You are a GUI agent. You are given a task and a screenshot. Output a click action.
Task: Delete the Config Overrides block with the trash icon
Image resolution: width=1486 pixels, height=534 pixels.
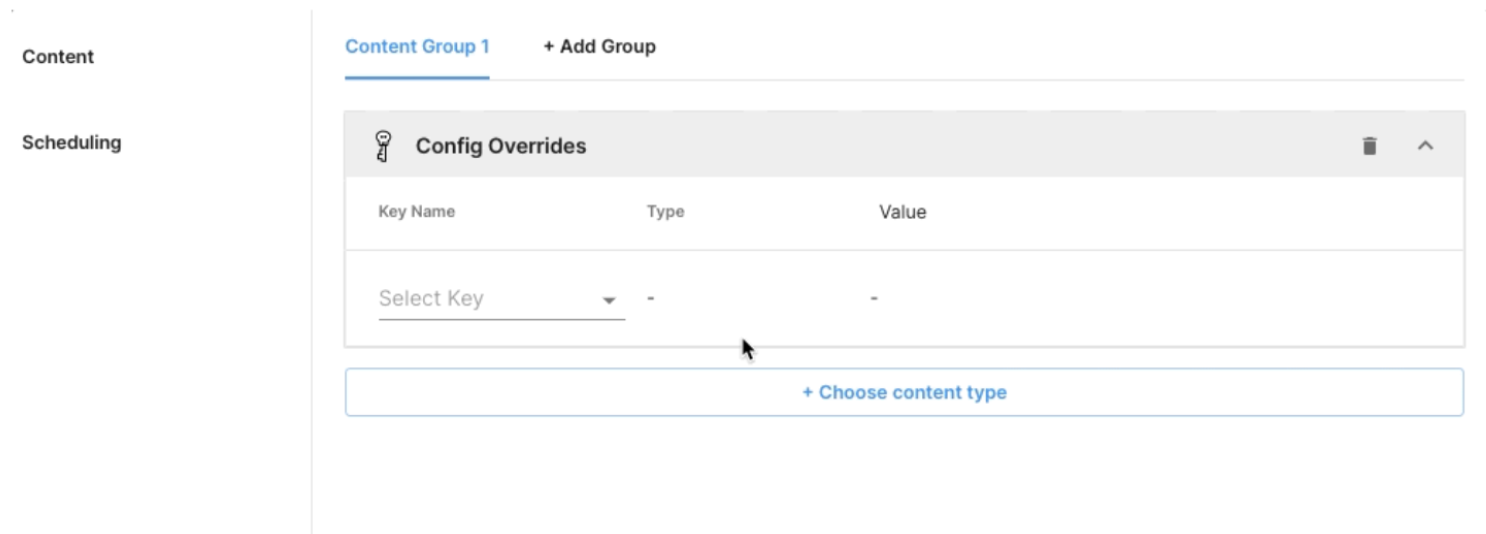click(x=1369, y=146)
